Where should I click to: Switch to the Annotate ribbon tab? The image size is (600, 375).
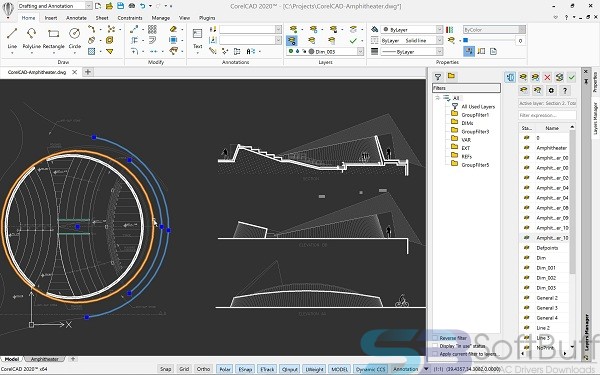click(x=77, y=18)
